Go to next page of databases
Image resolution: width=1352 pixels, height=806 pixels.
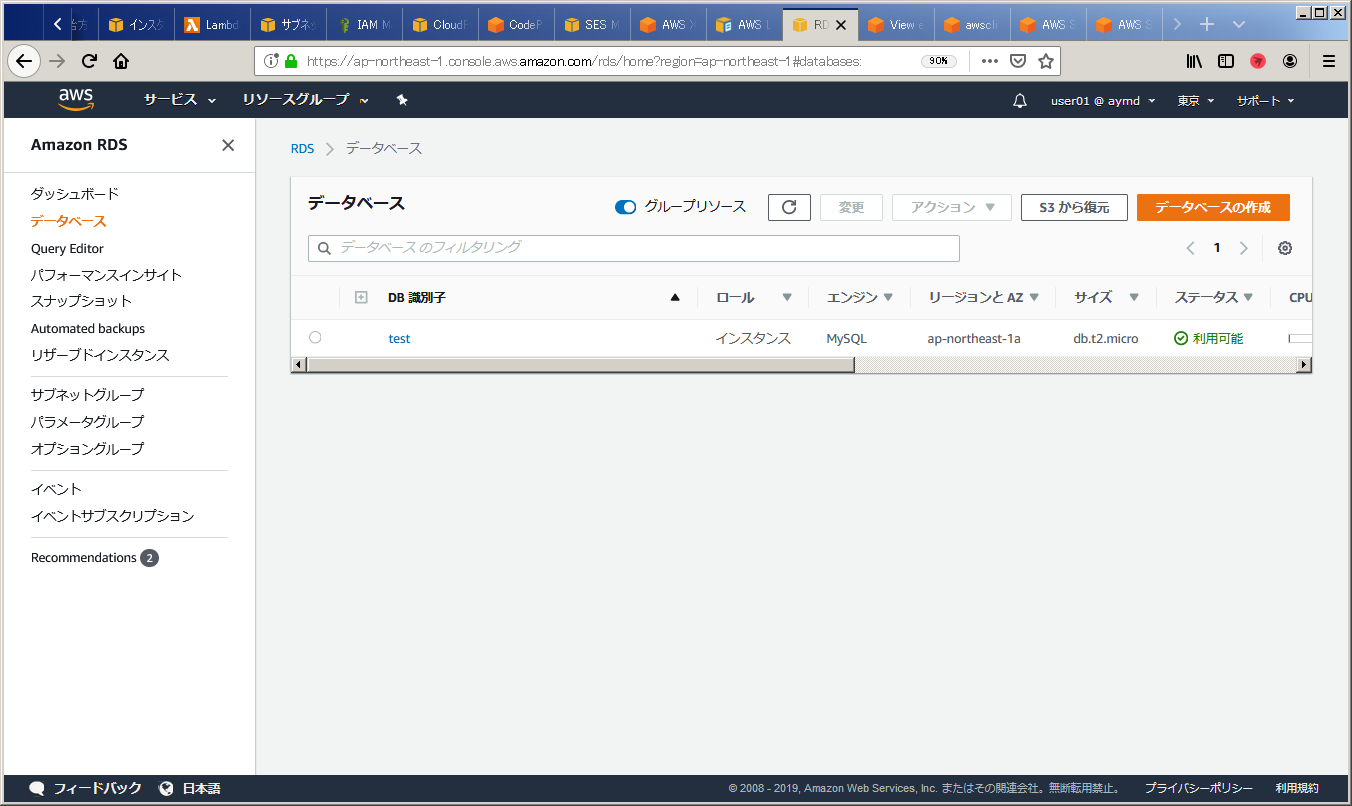point(1243,248)
